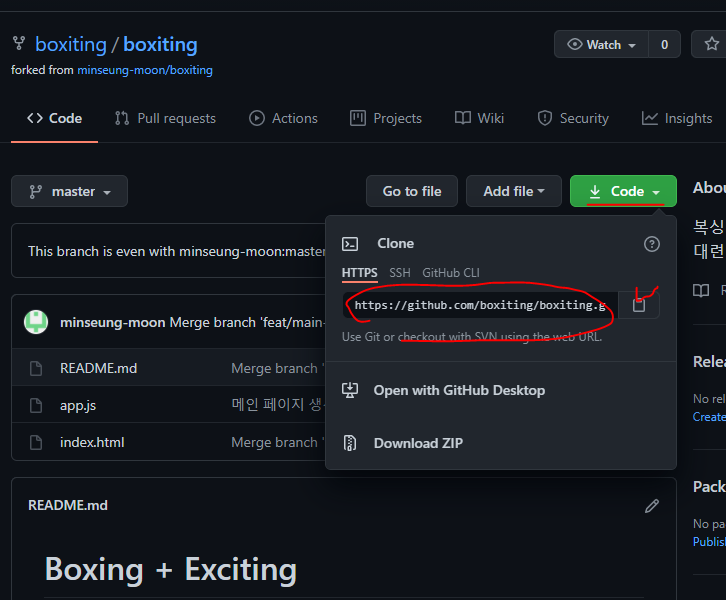Click the Pull requests tab icon
726x600 pixels.
pyautogui.click(x=122, y=119)
